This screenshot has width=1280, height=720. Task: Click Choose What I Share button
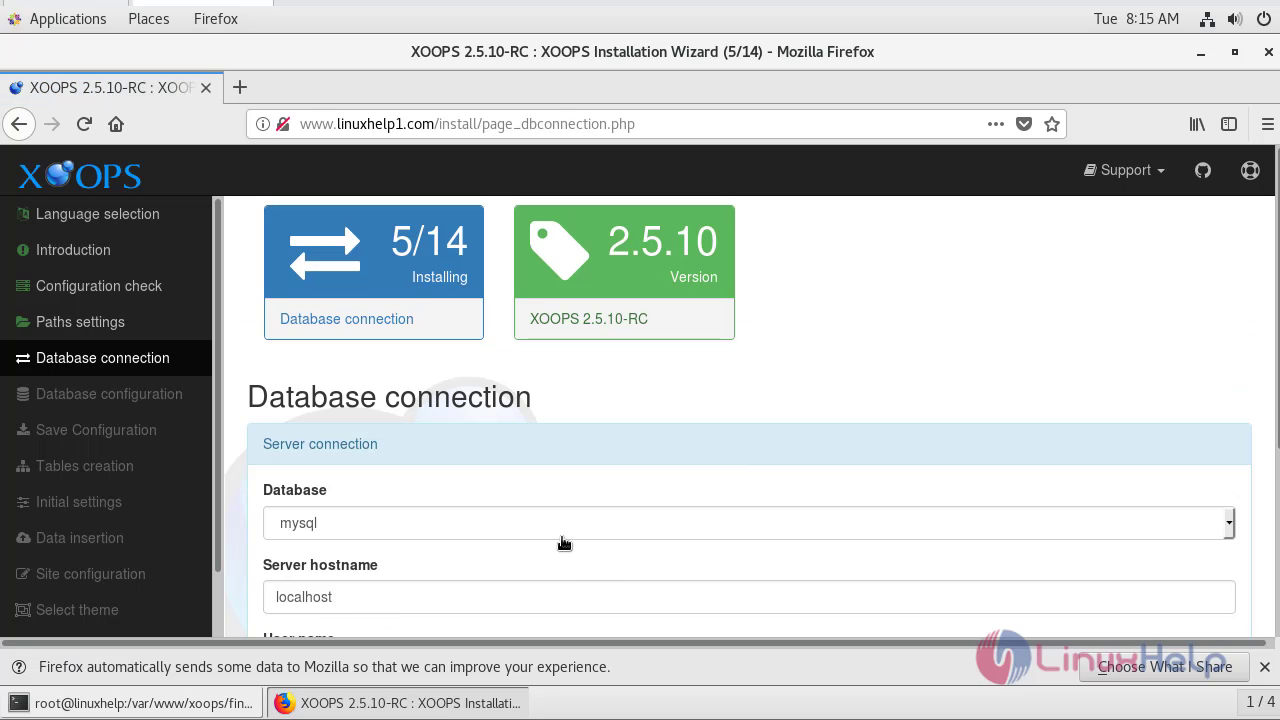click(1165, 667)
